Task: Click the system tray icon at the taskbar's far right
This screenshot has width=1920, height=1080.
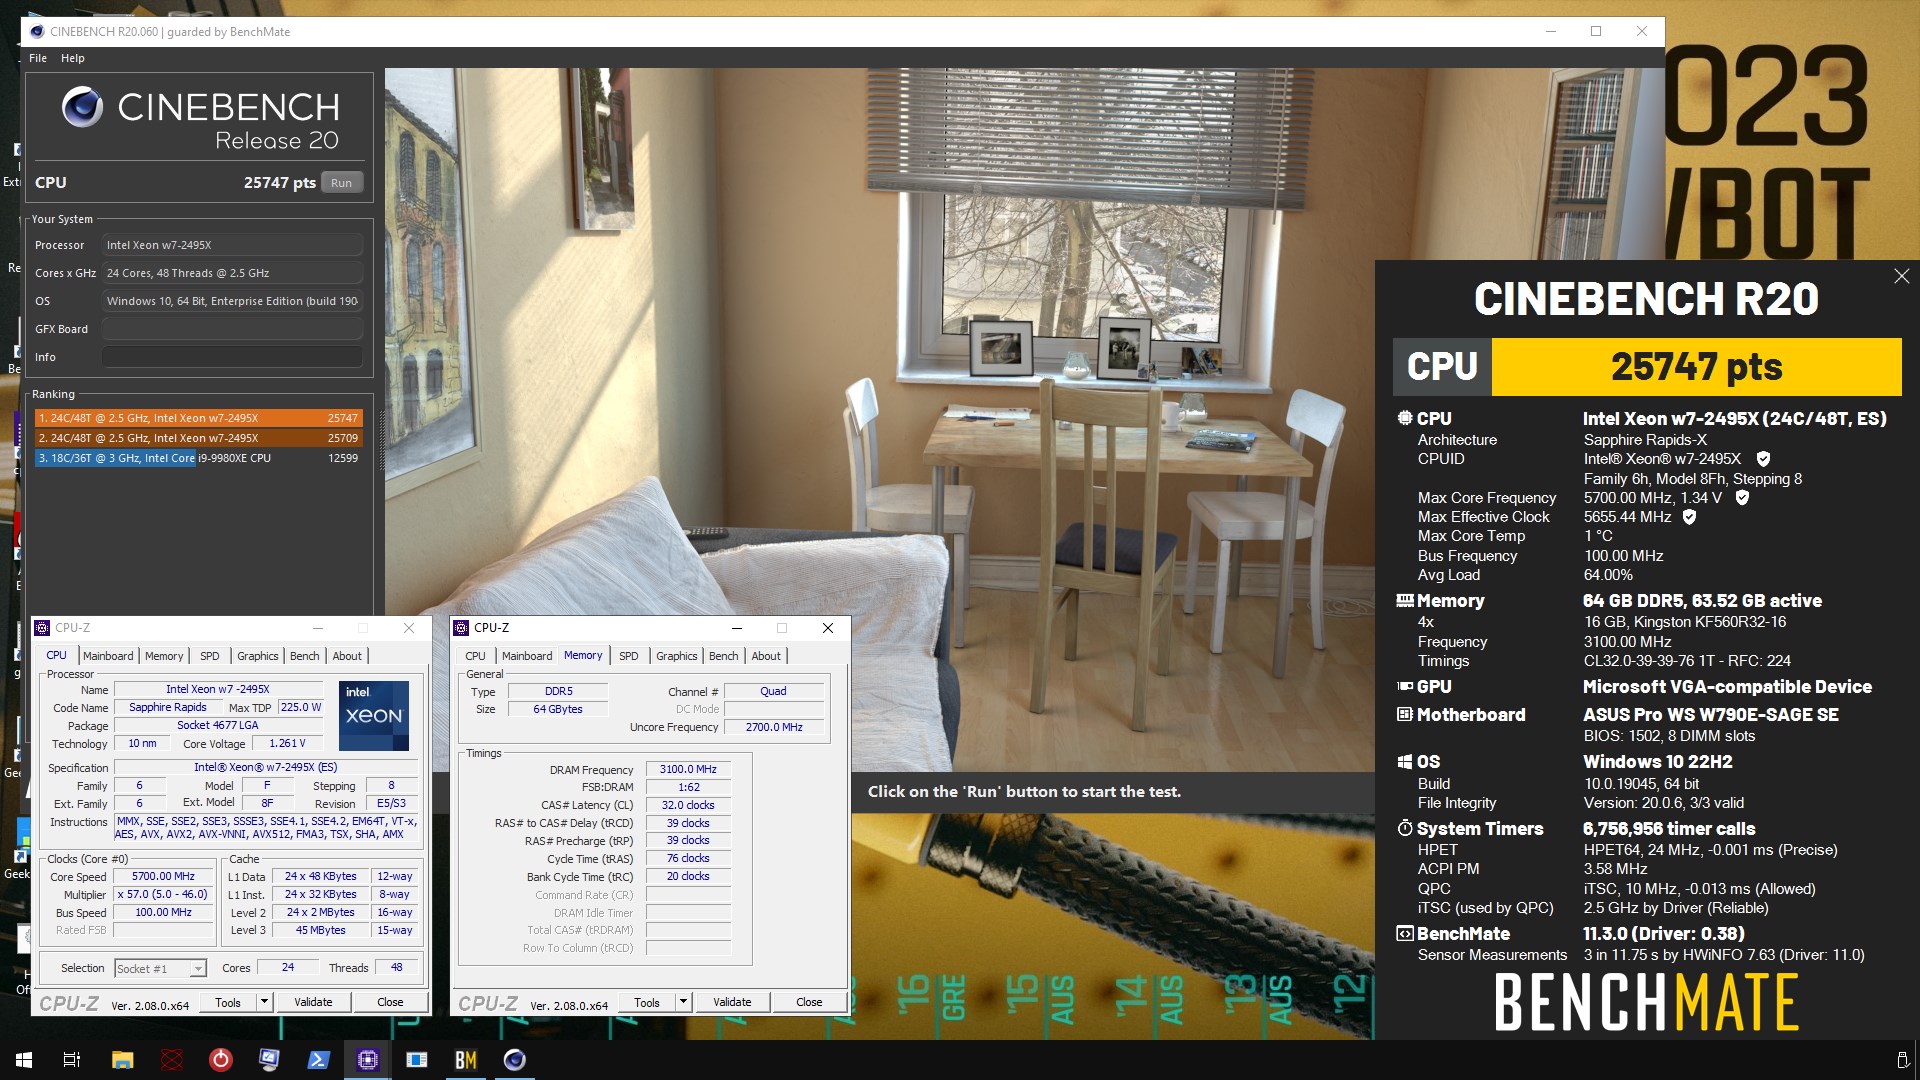Action: coord(1902,1060)
